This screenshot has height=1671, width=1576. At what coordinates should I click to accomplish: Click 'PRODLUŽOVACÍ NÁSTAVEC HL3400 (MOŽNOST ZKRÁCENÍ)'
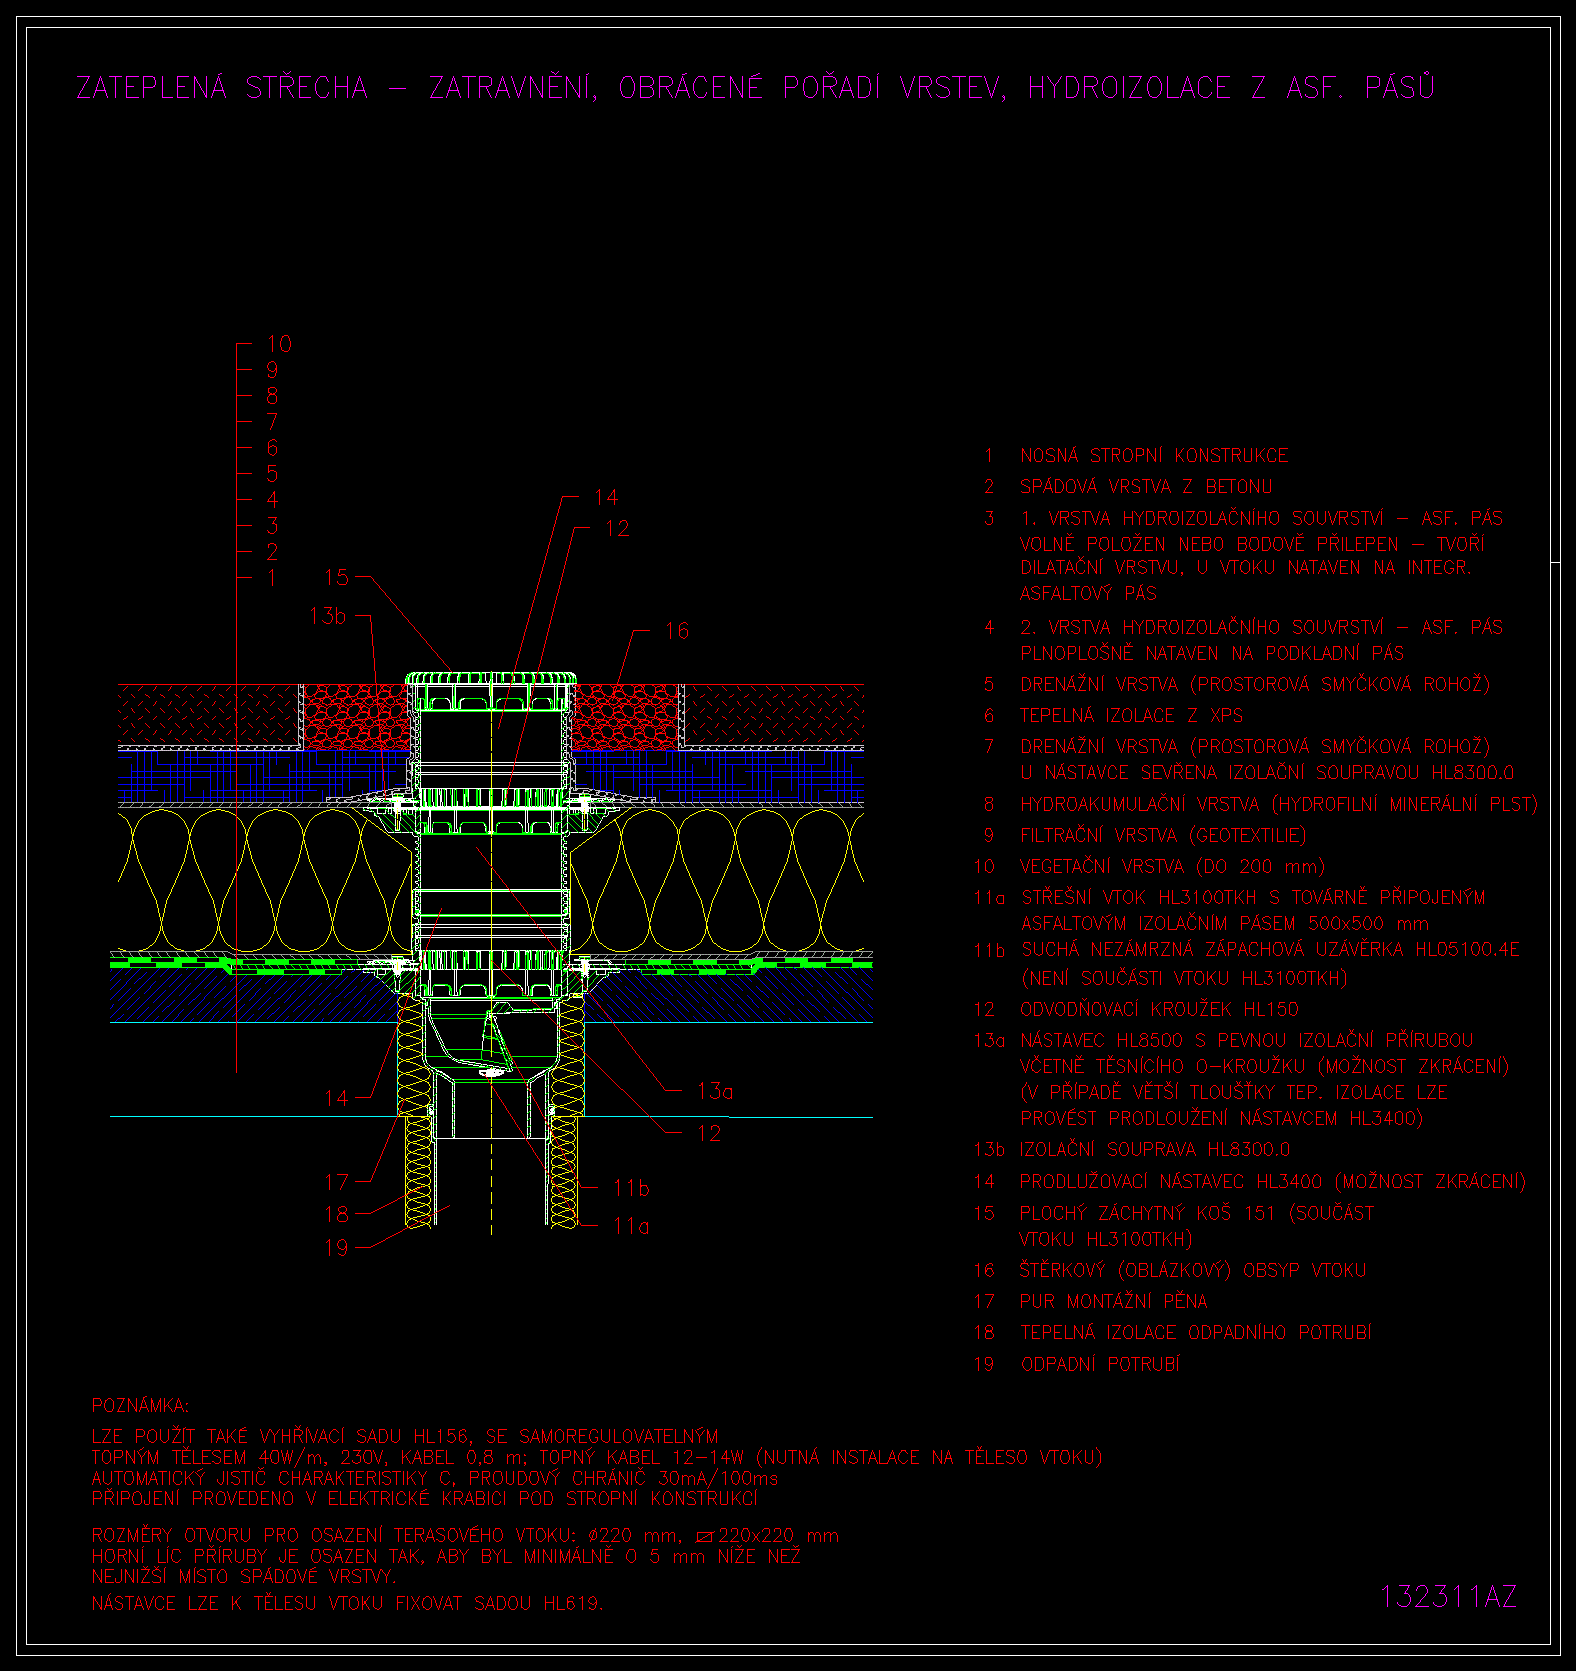(1273, 1182)
